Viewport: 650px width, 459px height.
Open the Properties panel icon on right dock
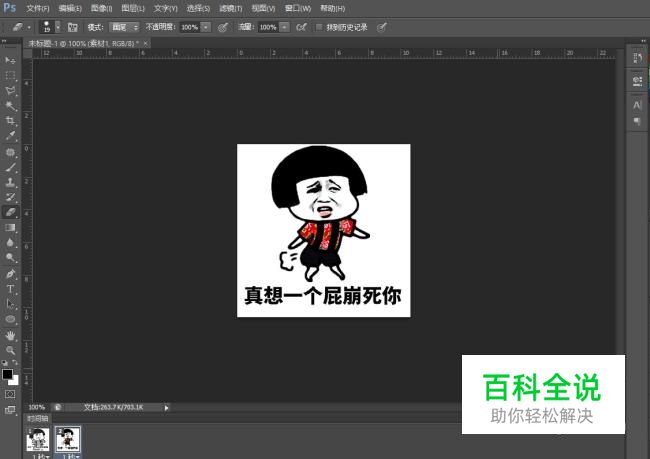[x=637, y=80]
